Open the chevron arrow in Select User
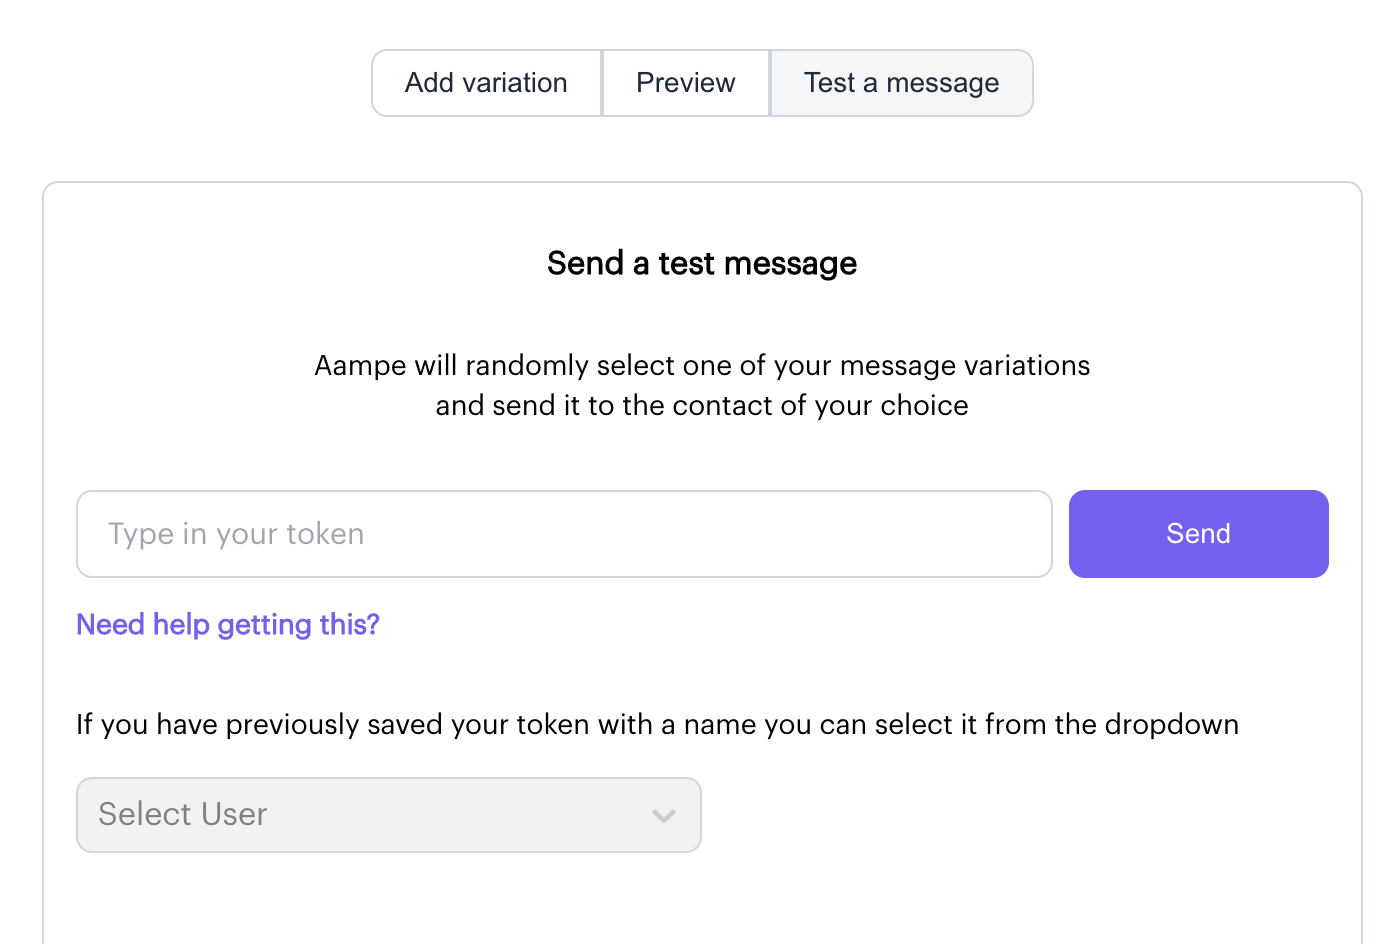Viewport: 1382px width, 944px height. tap(664, 815)
